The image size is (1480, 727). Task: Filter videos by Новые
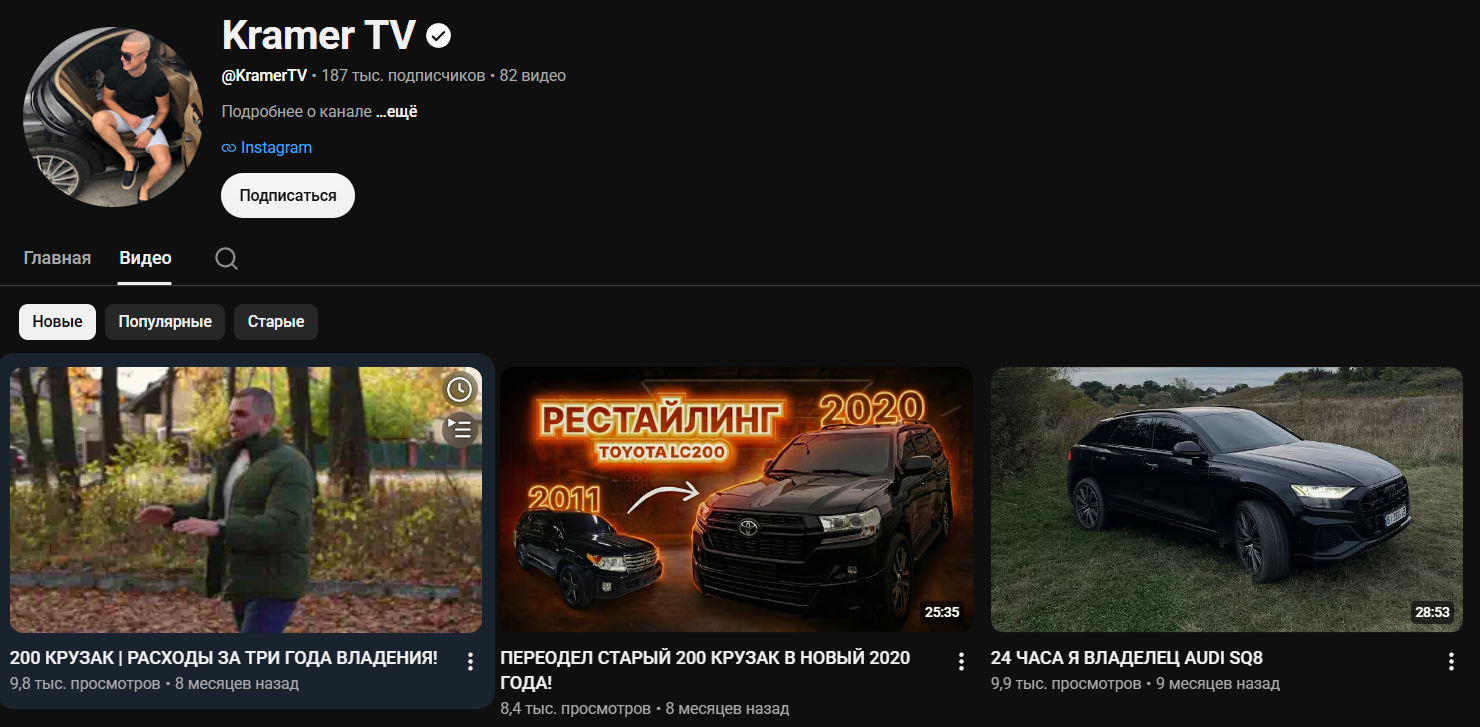pos(57,322)
